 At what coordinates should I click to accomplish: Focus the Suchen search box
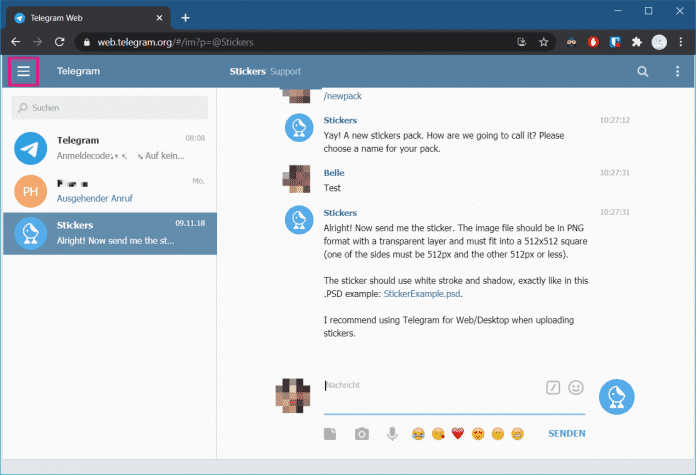coord(110,107)
